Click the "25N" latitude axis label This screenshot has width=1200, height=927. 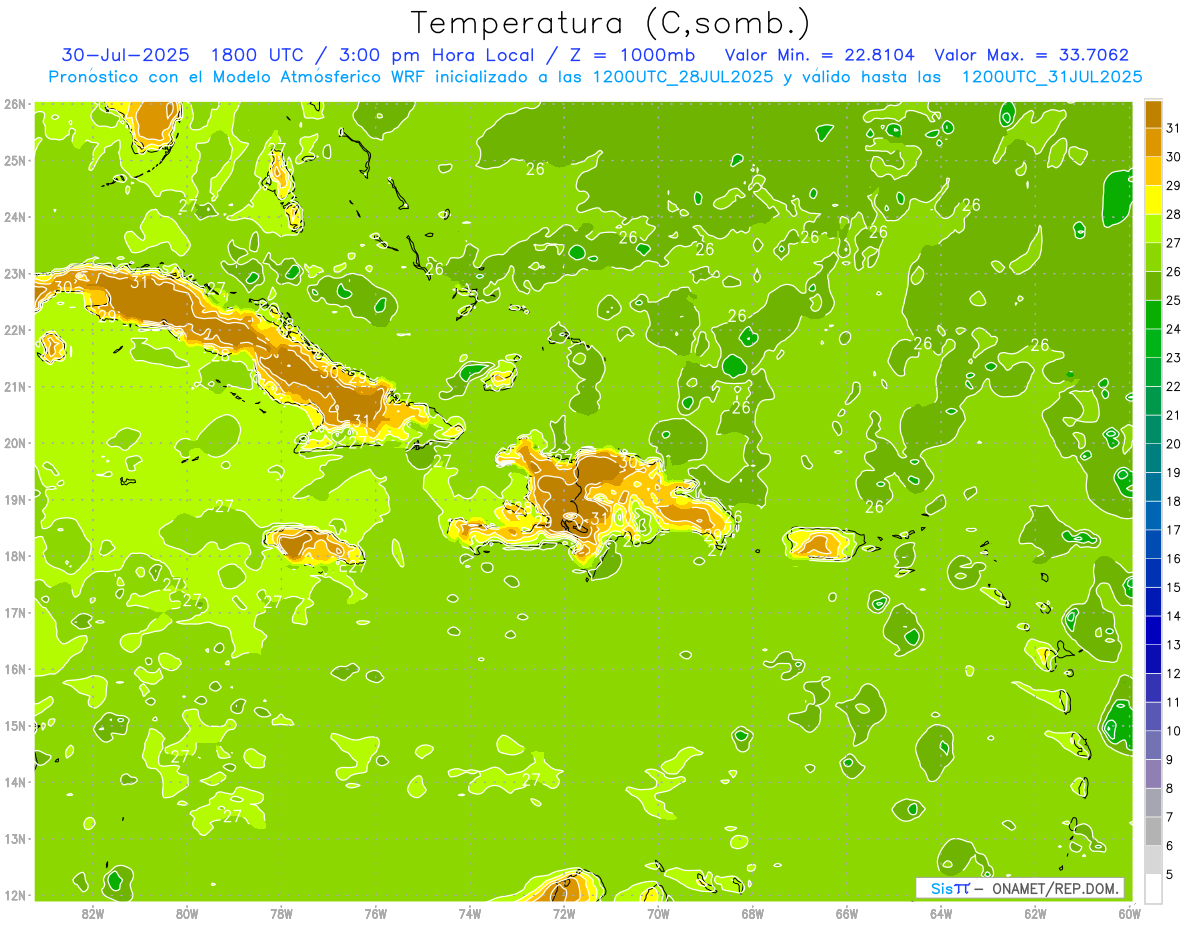(15, 161)
